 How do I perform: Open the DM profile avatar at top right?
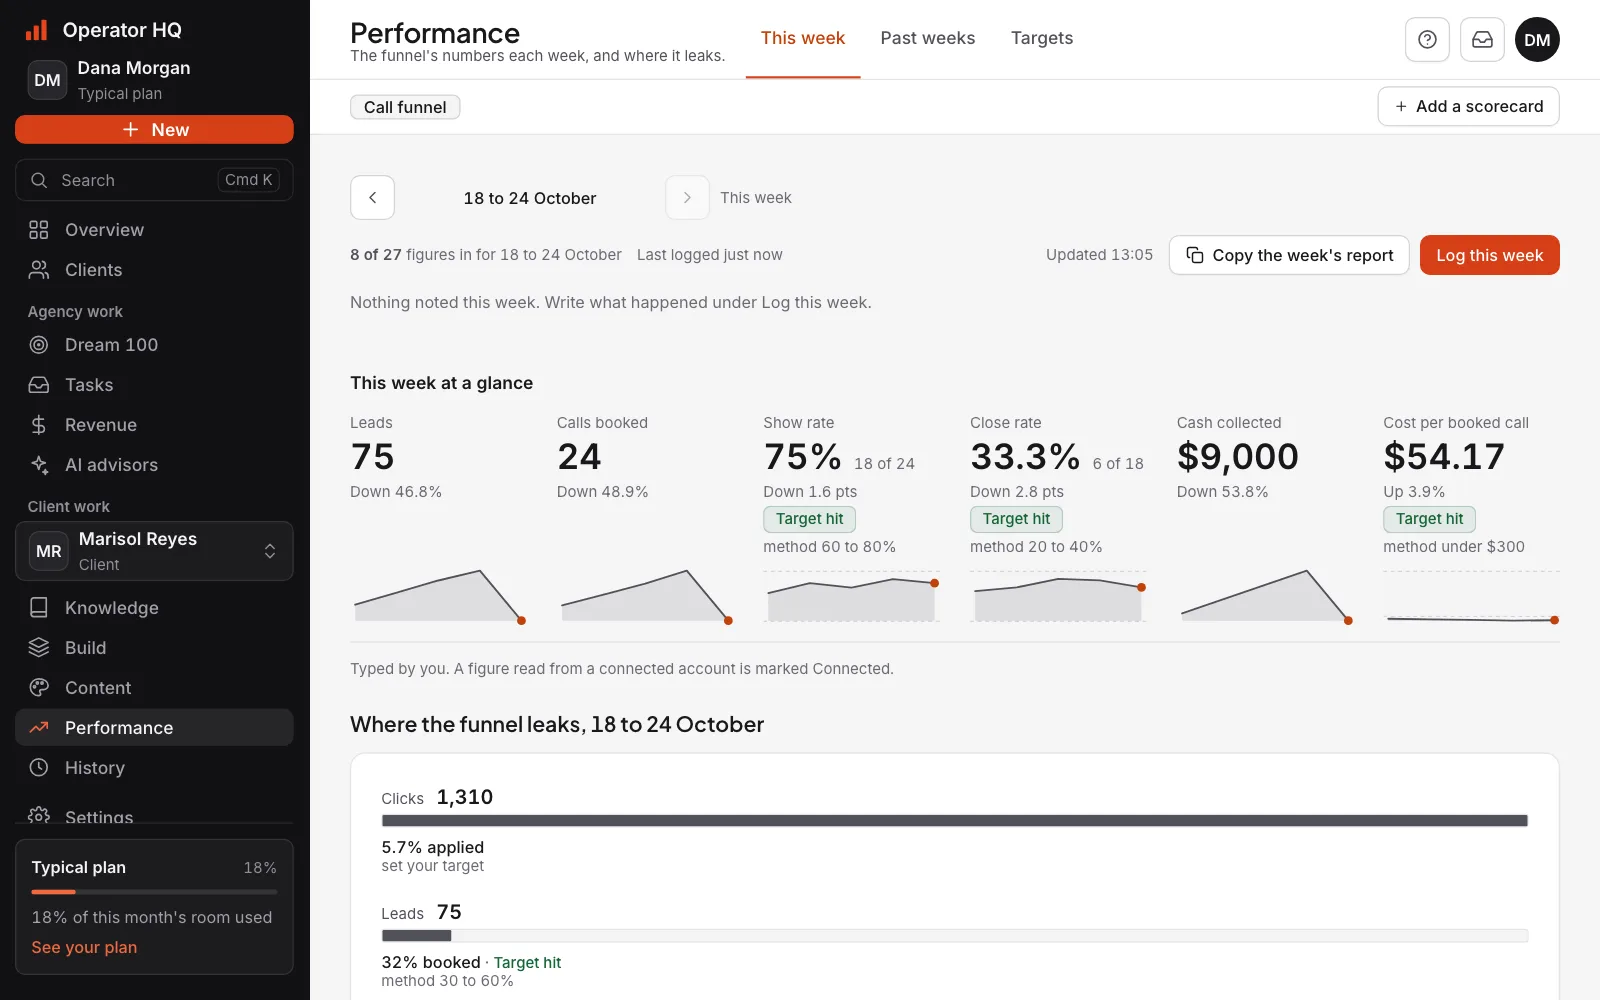tap(1537, 40)
